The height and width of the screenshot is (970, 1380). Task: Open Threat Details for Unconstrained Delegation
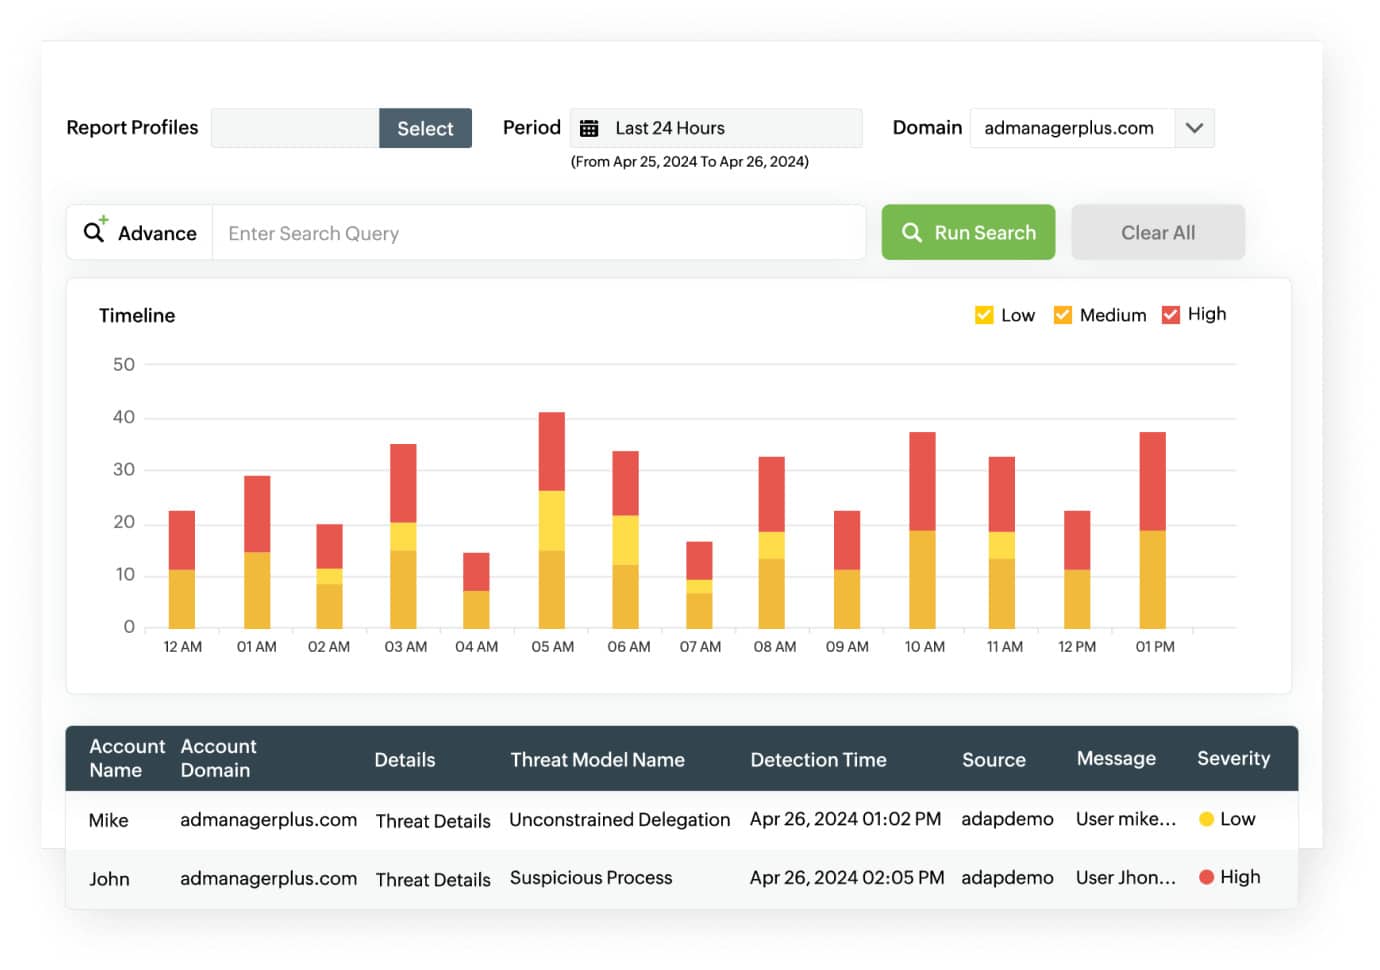click(433, 820)
